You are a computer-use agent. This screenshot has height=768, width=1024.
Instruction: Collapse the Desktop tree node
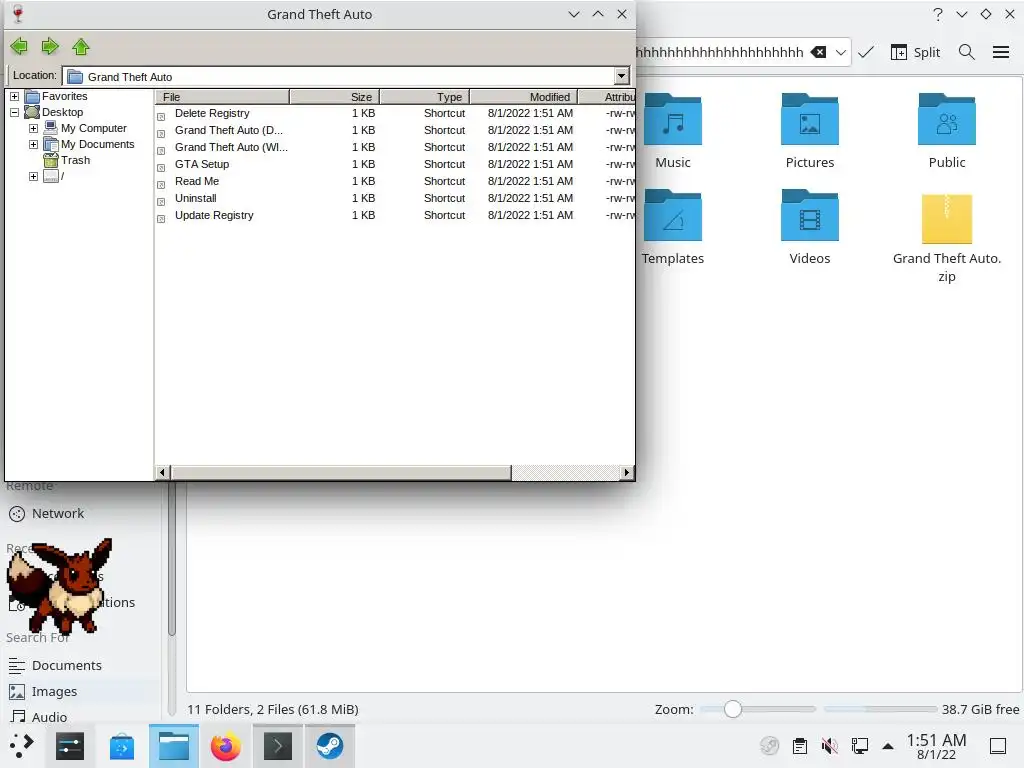tap(14, 112)
